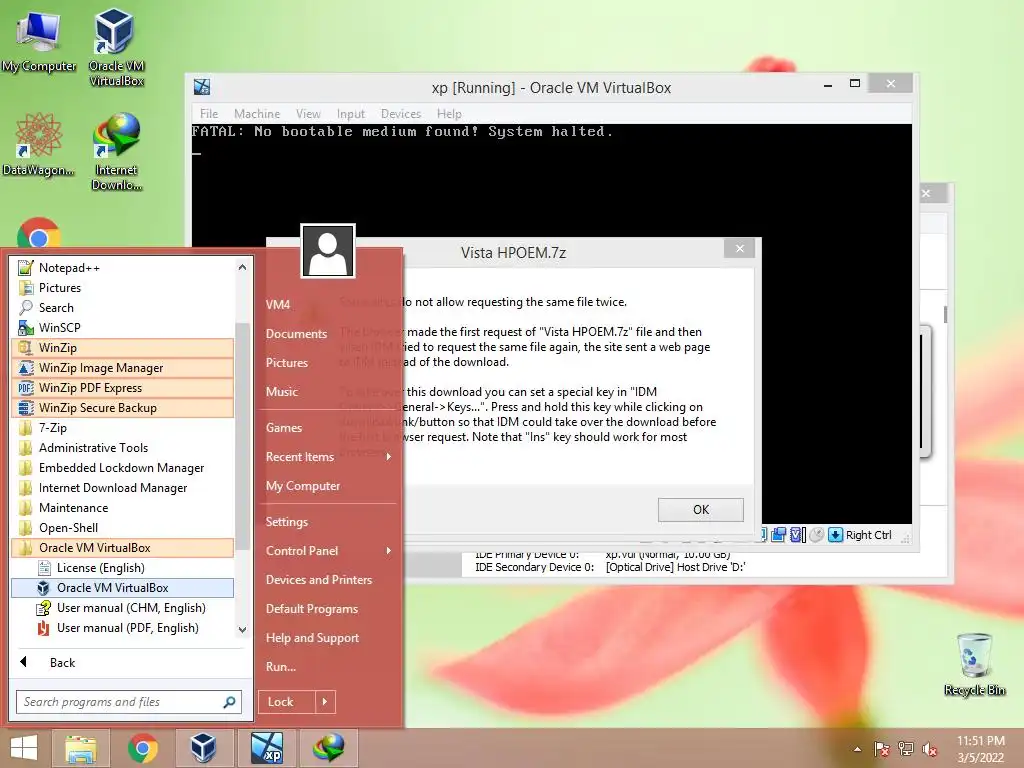Viewport: 1024px width, 768px height.
Task: Focus Search programs and files field
Action: (129, 702)
